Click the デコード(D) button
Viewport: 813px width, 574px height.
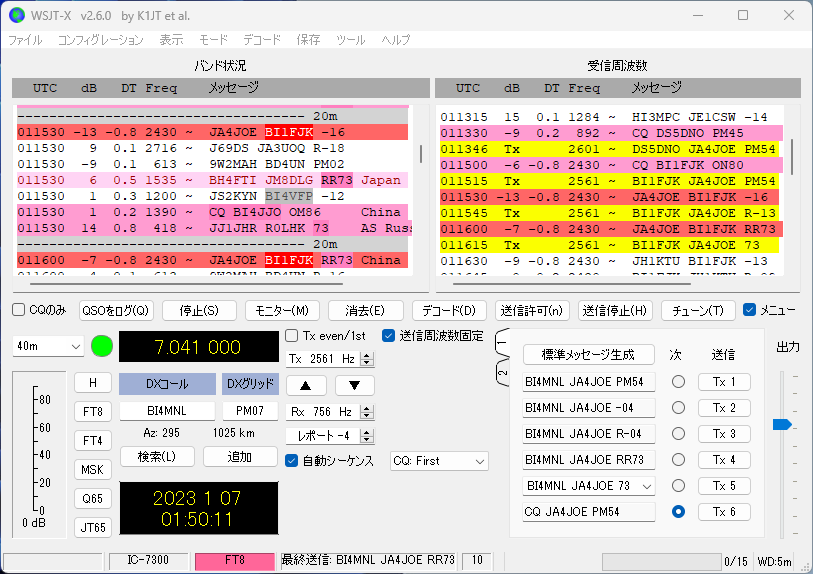[449, 311]
